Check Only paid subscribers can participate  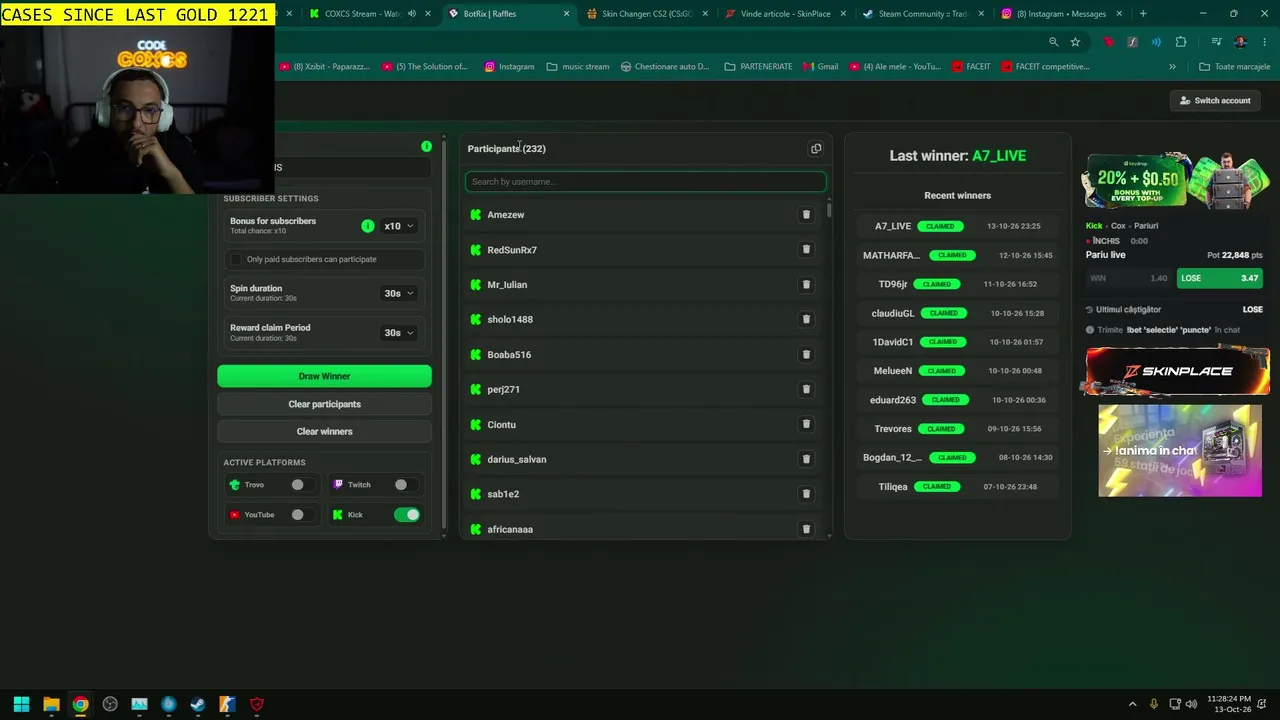tap(236, 260)
